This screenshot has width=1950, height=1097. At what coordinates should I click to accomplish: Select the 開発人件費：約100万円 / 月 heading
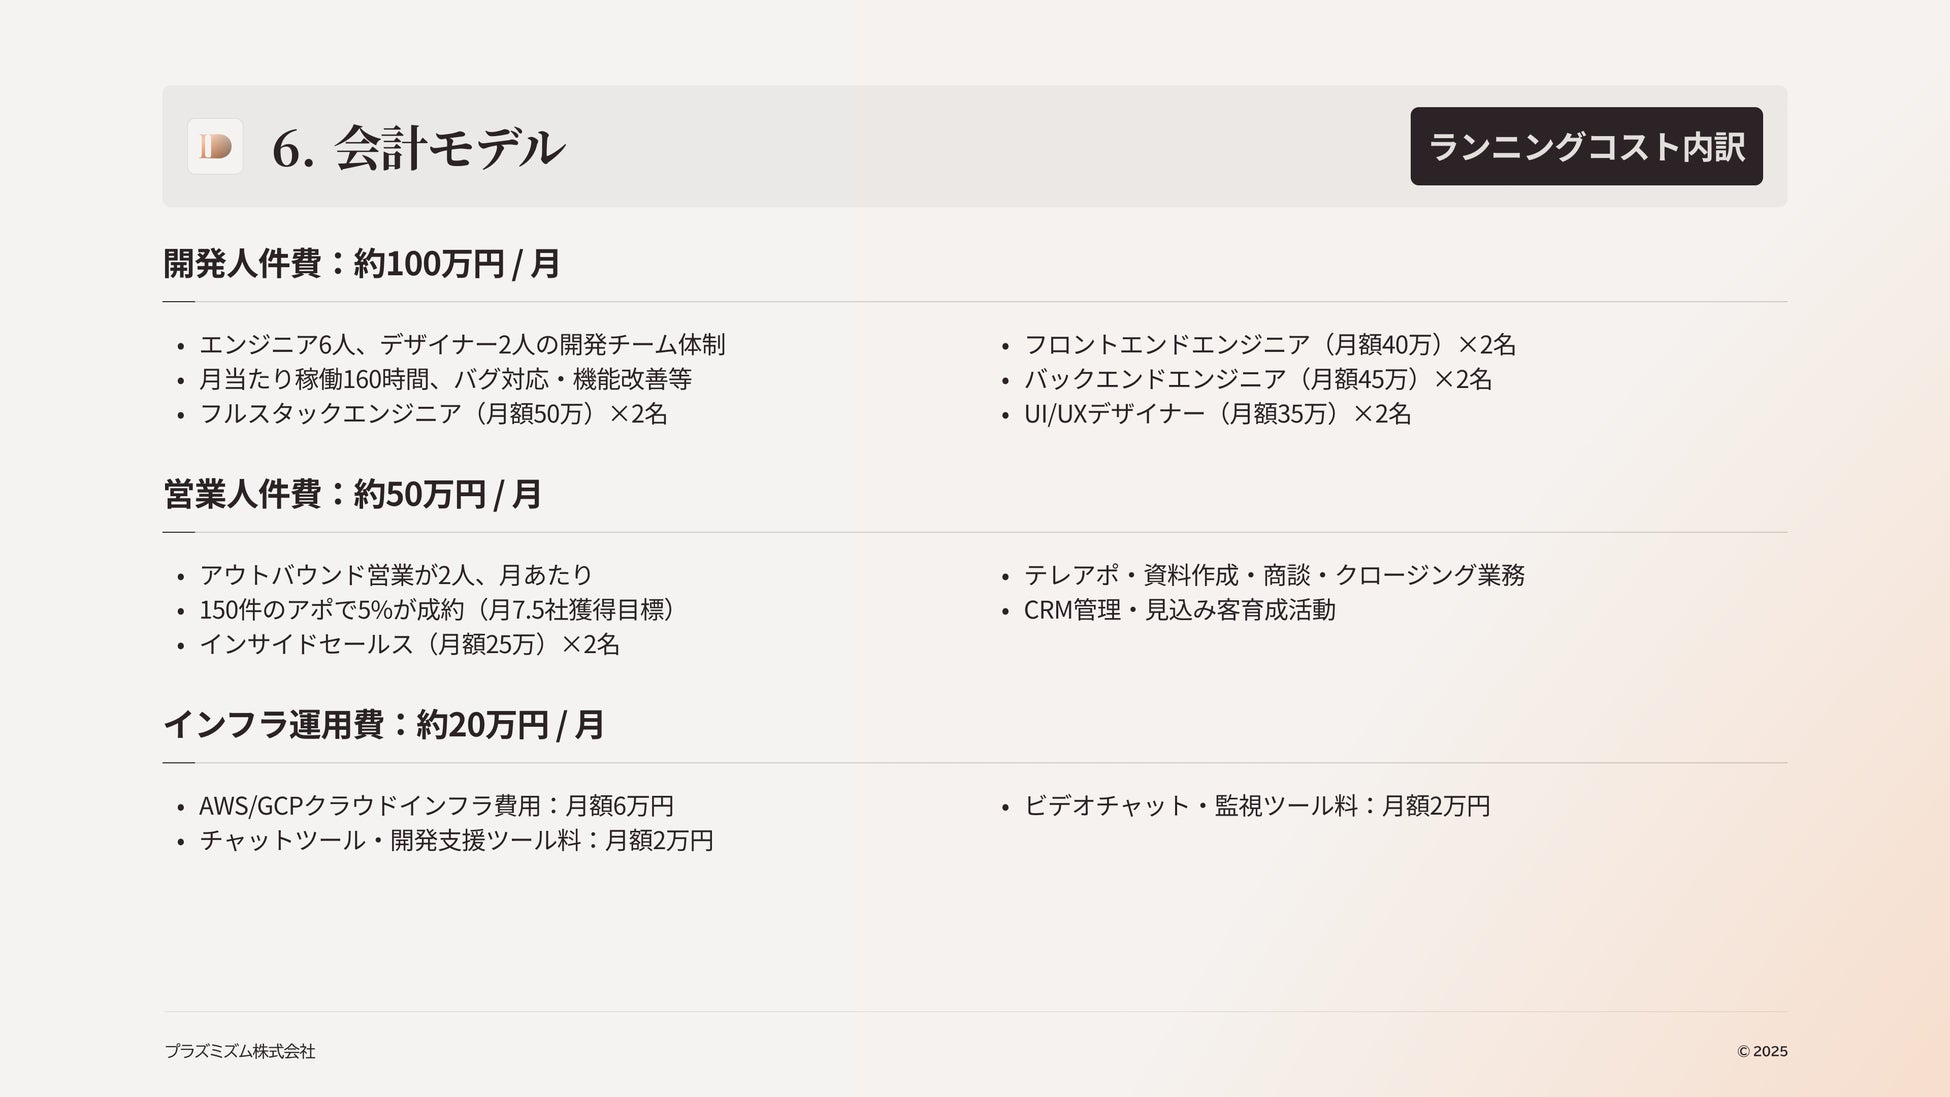tap(361, 264)
